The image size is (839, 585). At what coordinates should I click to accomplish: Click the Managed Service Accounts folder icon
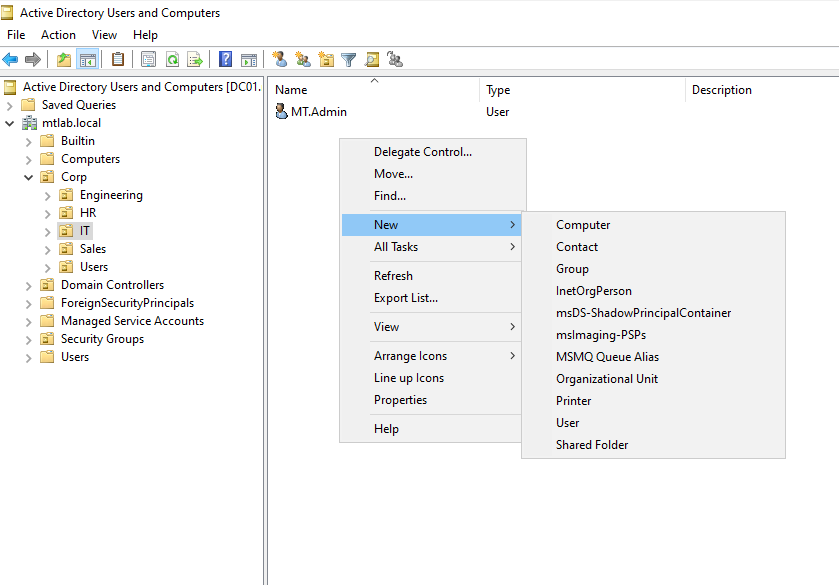47,321
